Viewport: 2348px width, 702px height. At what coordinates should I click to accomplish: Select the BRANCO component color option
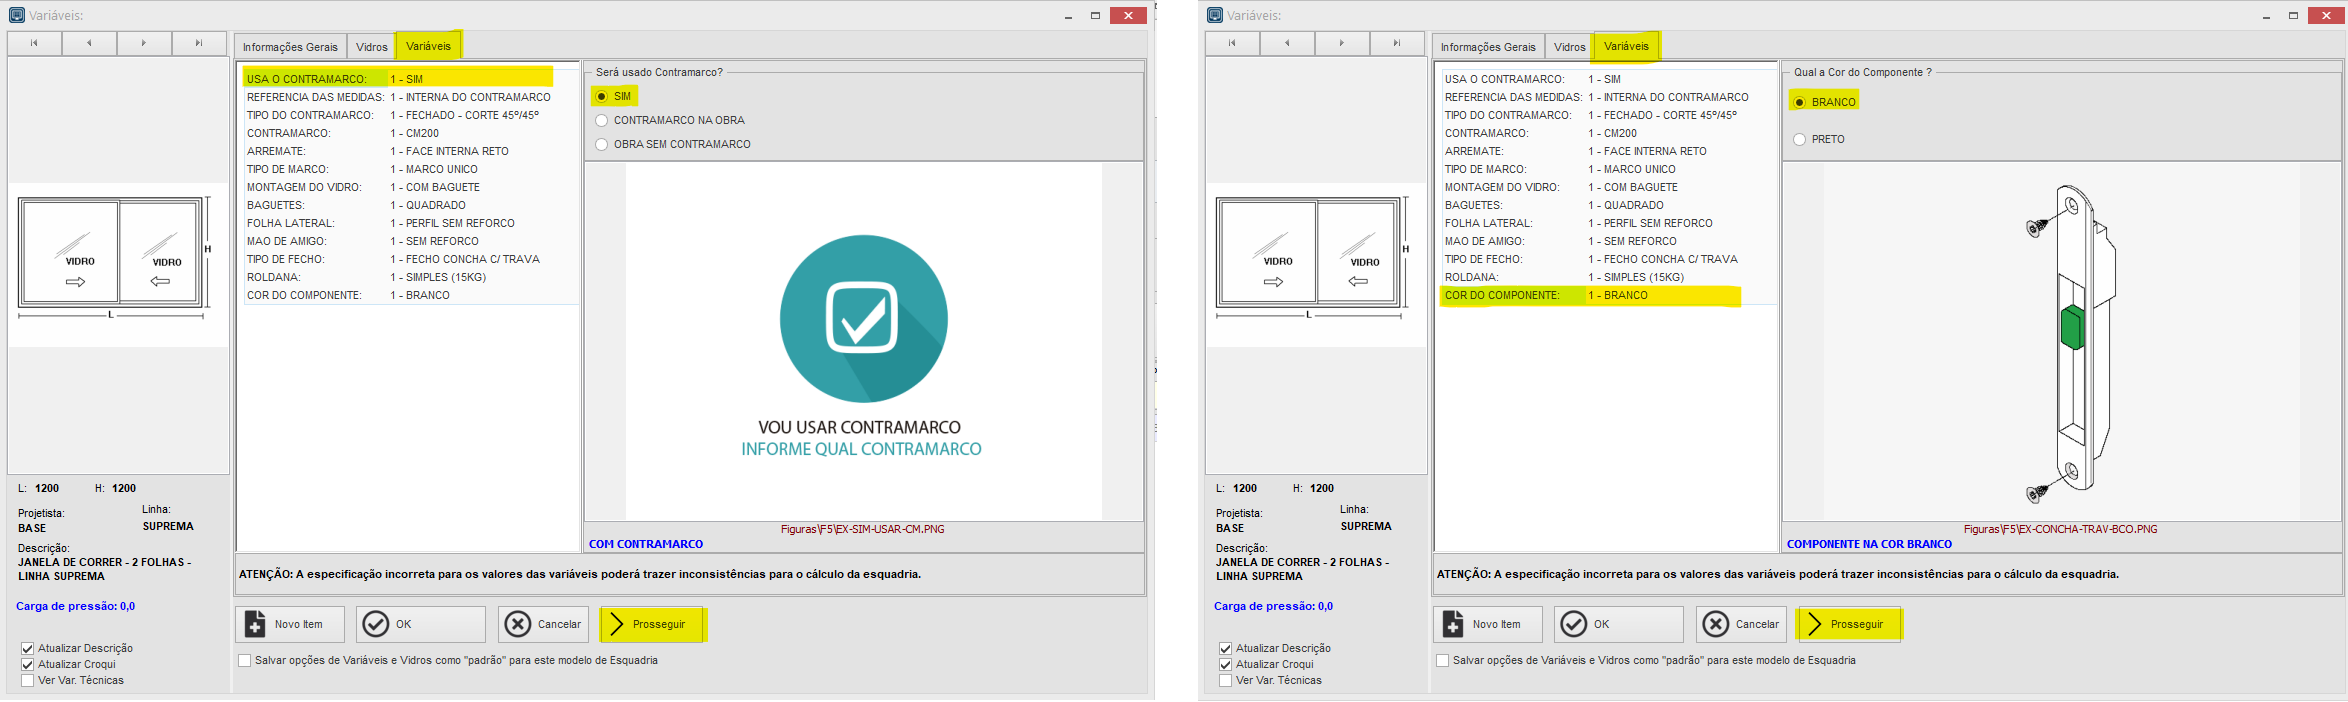[1800, 102]
